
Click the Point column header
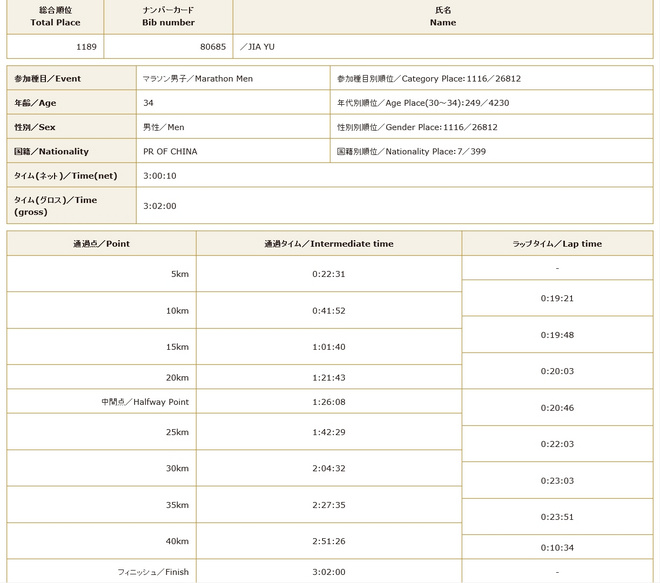coord(101,244)
